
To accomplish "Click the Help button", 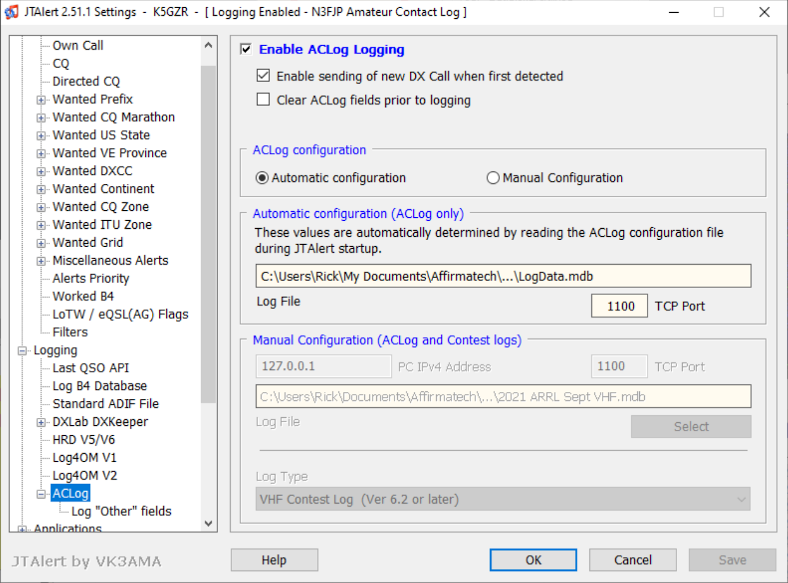I will click(x=274, y=560).
